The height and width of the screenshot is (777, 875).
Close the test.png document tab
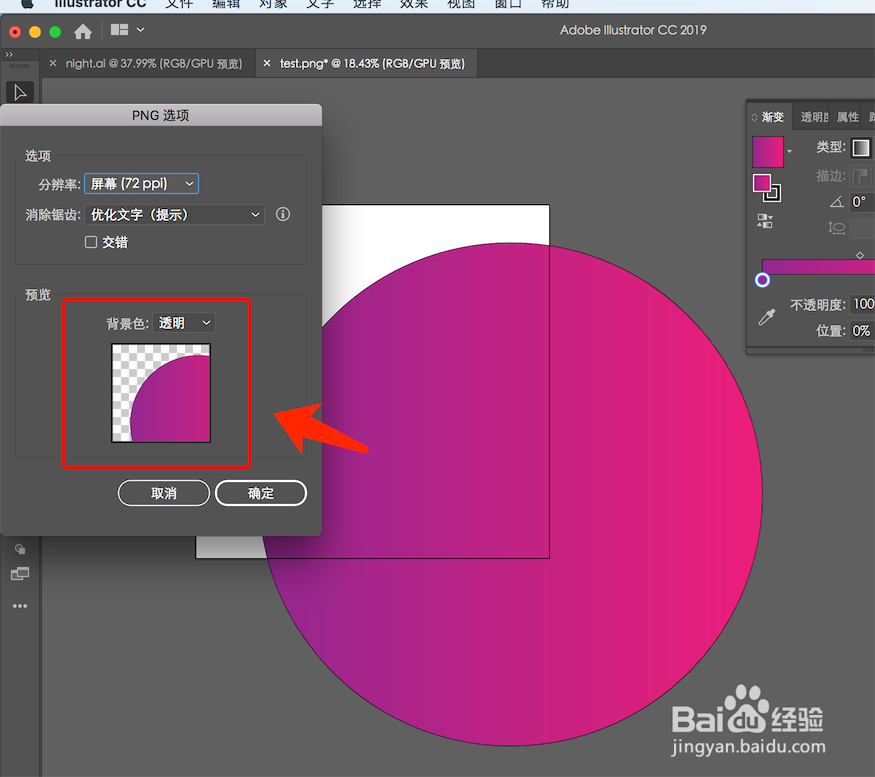(267, 64)
